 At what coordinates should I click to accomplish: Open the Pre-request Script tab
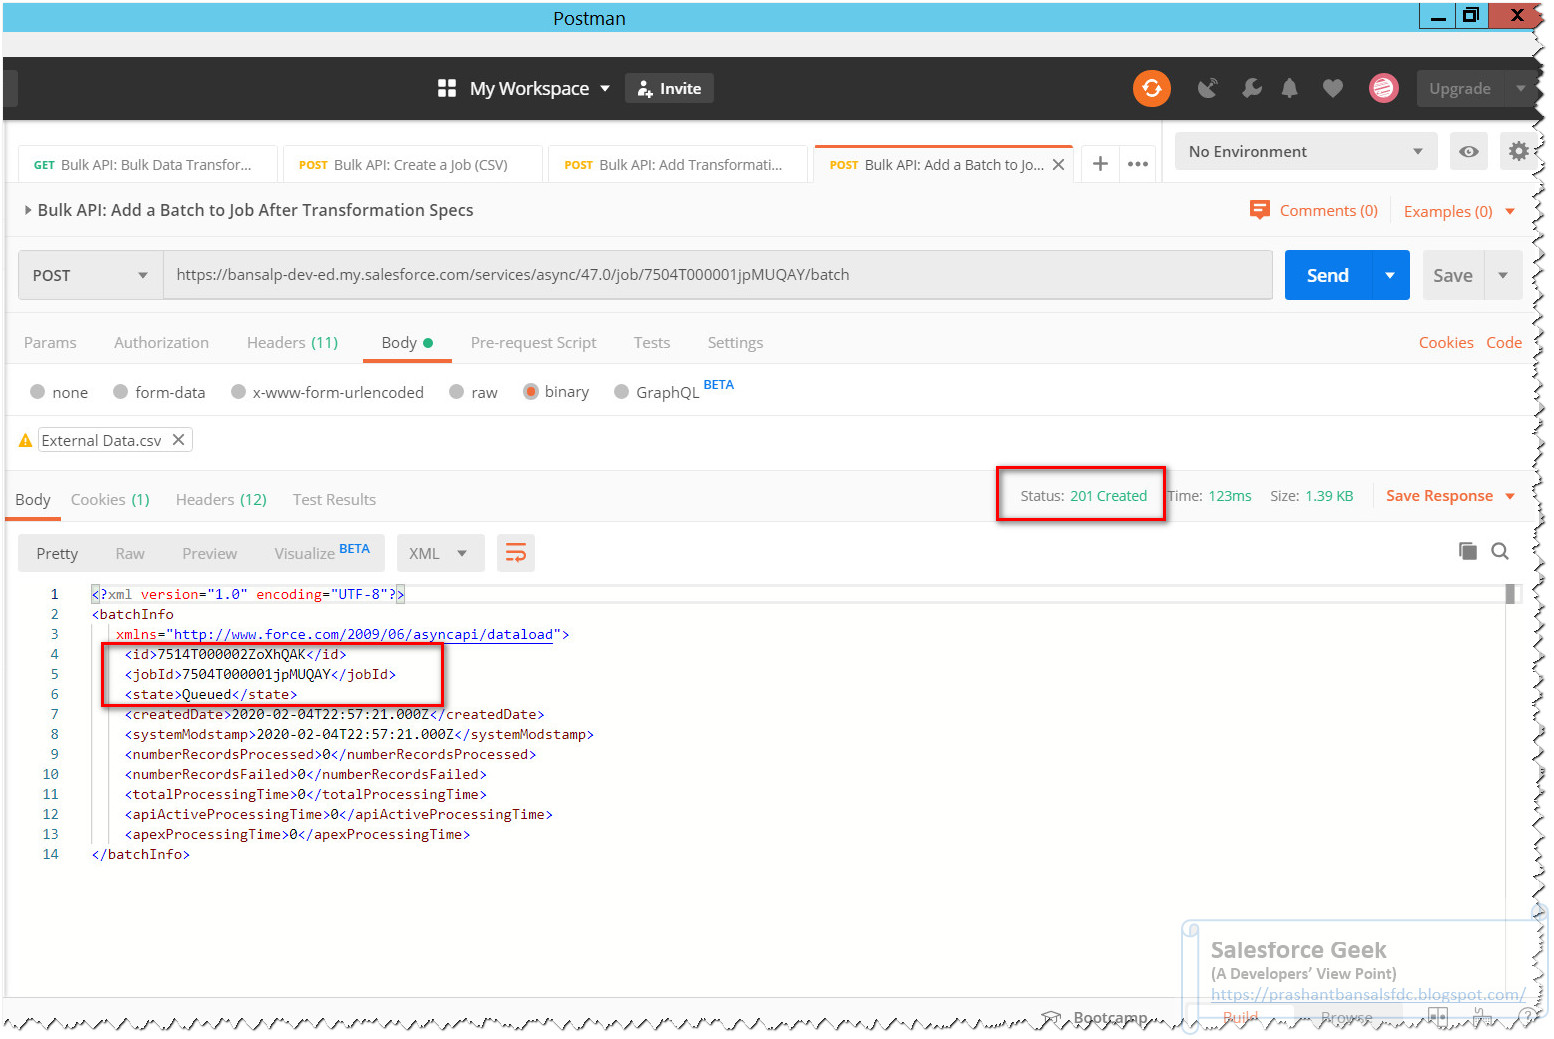click(x=533, y=342)
